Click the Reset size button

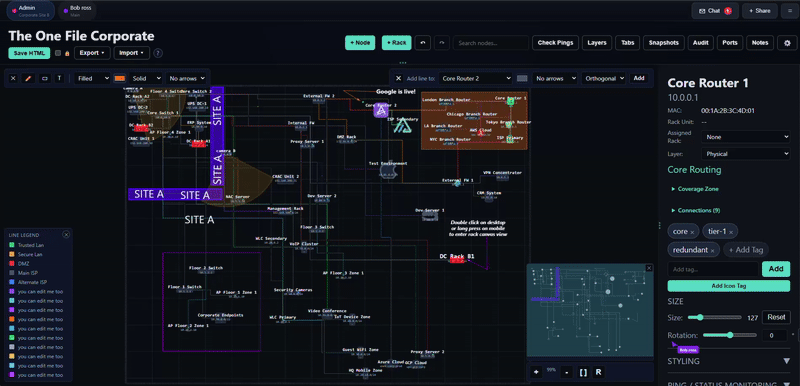coord(776,317)
